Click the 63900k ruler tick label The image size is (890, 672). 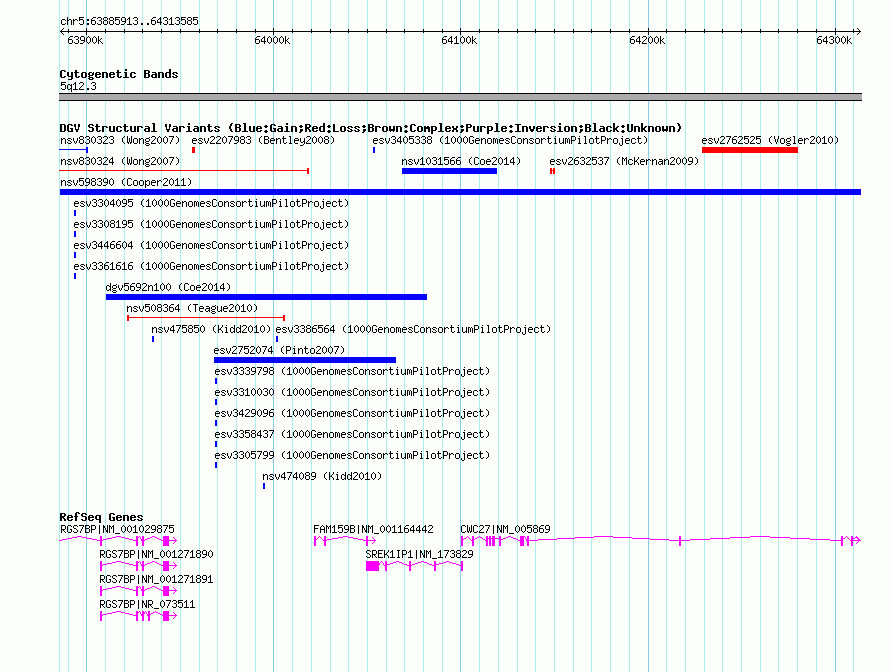point(85,40)
